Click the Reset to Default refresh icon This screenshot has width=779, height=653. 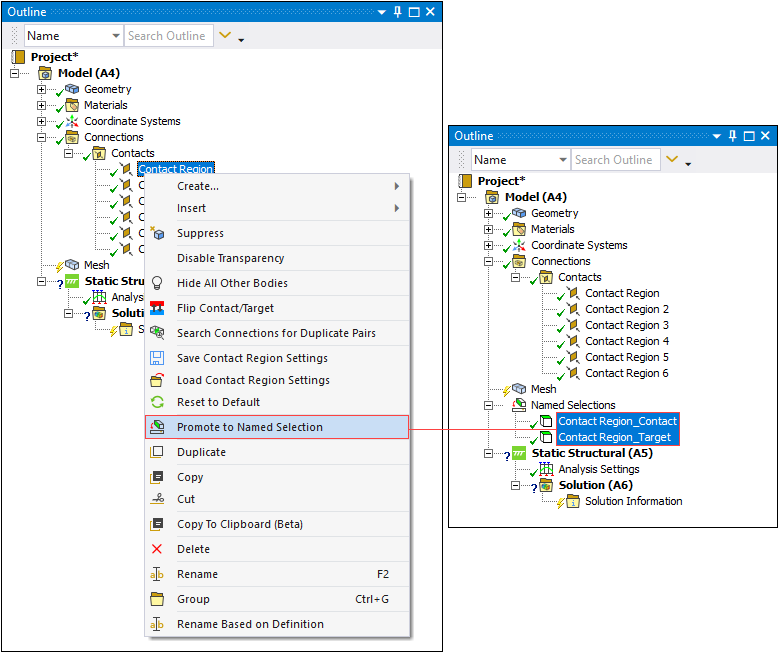click(x=157, y=402)
